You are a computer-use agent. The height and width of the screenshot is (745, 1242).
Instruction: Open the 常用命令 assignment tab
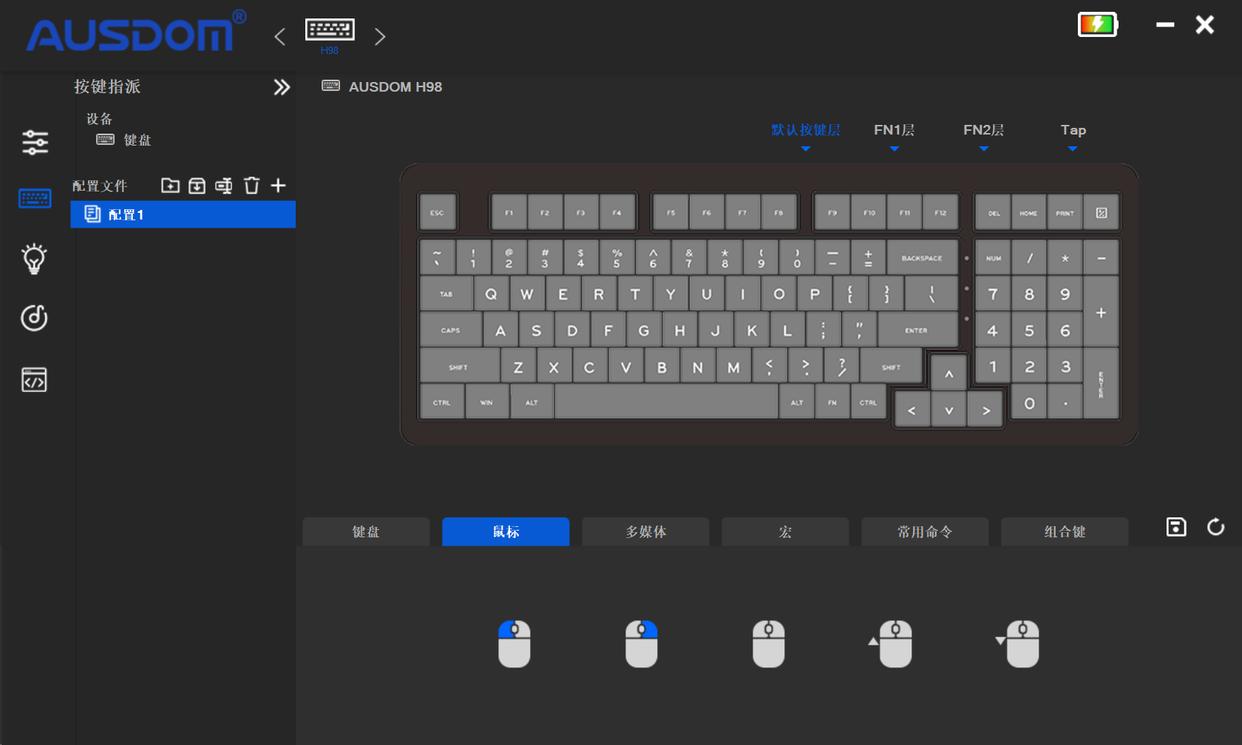925,532
